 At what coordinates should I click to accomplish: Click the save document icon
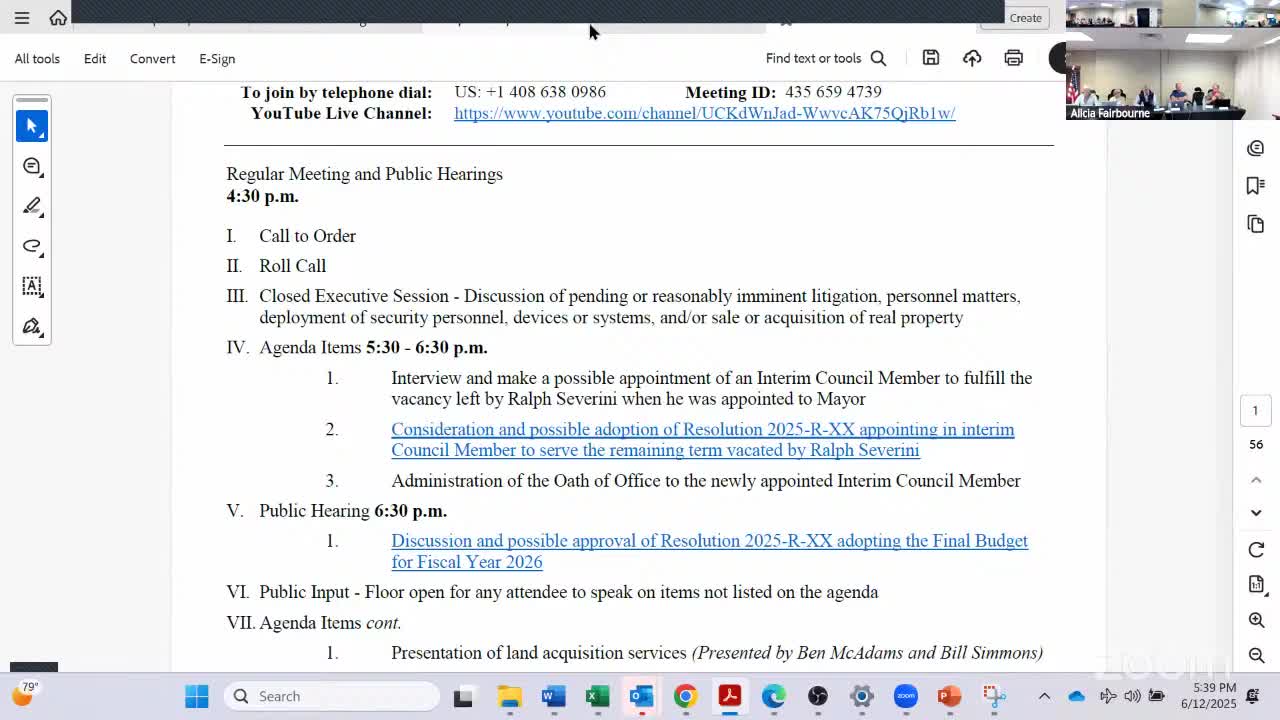click(931, 58)
